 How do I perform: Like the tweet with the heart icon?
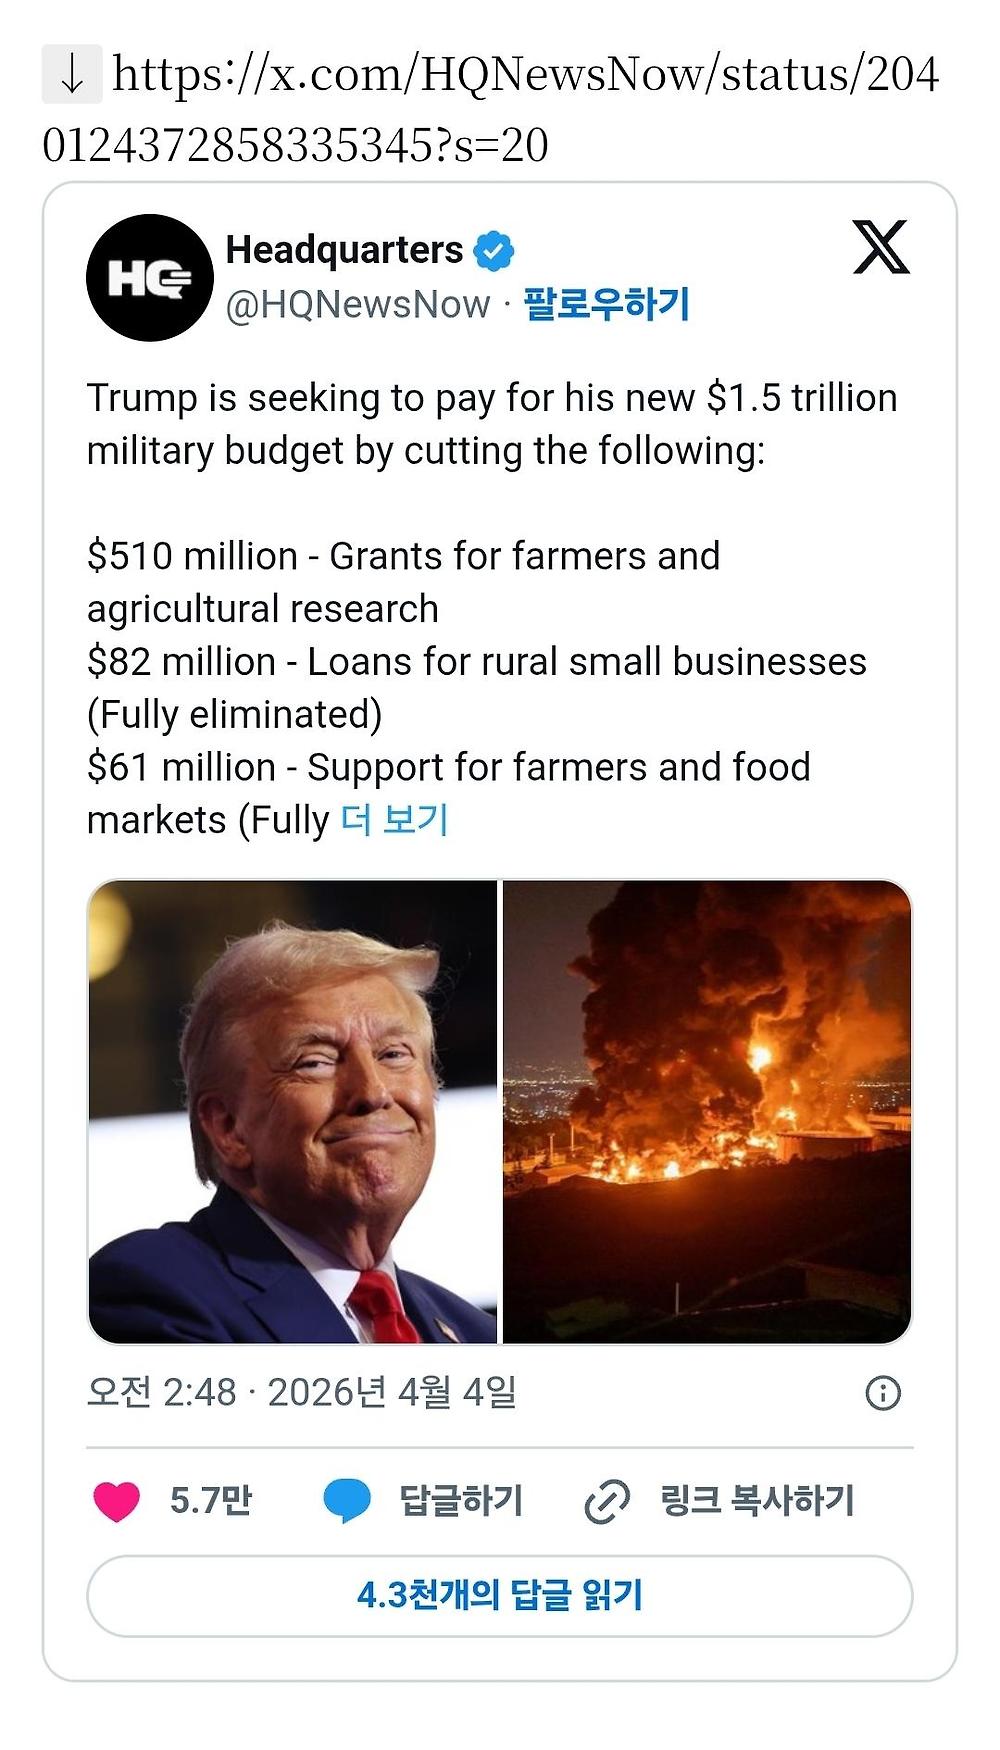click(x=116, y=1501)
